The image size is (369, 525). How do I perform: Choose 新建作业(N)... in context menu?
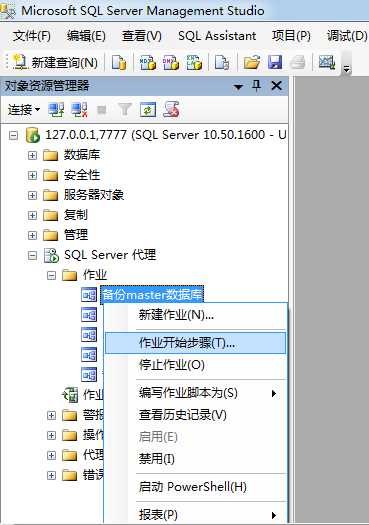coord(196,315)
